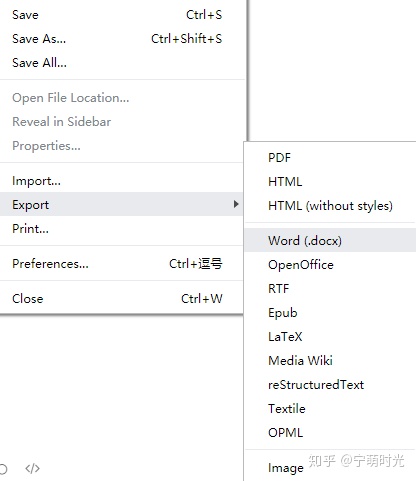Export document as LaTeX
The image size is (416, 481).
point(330,337)
